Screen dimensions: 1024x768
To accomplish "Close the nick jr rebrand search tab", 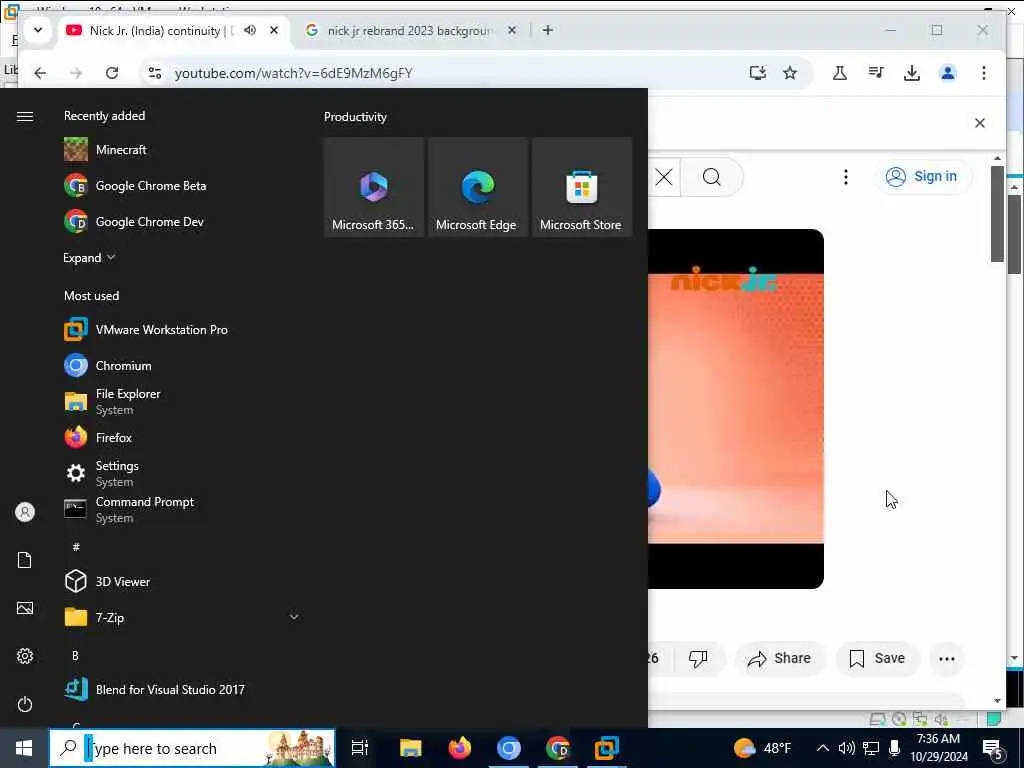I will point(512,31).
